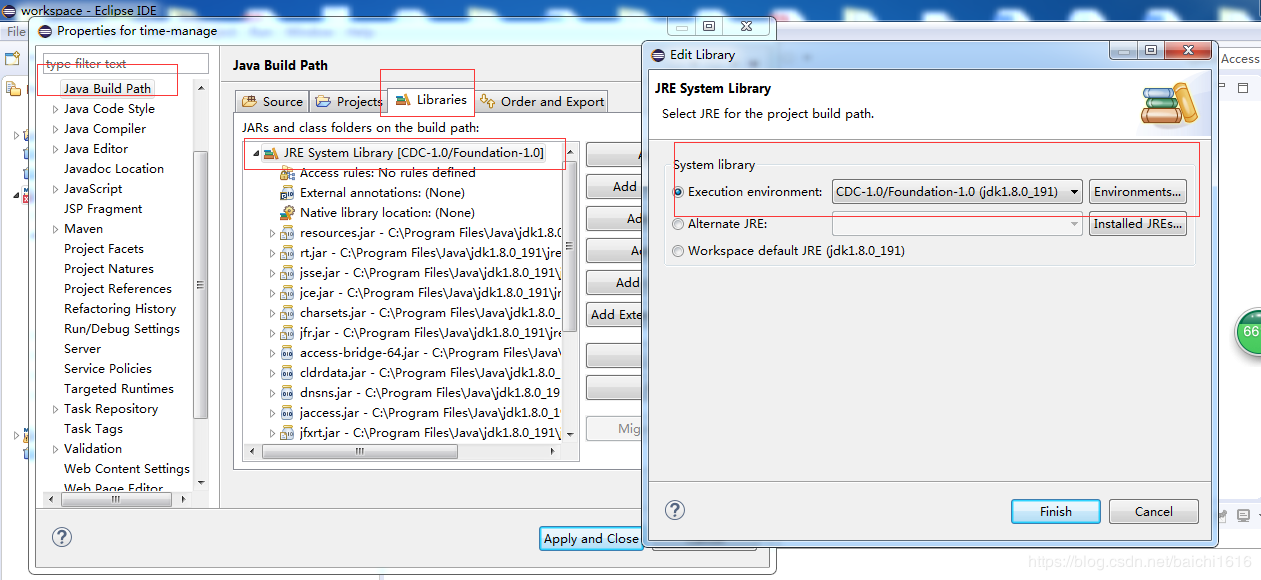Select JSP Fragment in the tree

click(103, 209)
